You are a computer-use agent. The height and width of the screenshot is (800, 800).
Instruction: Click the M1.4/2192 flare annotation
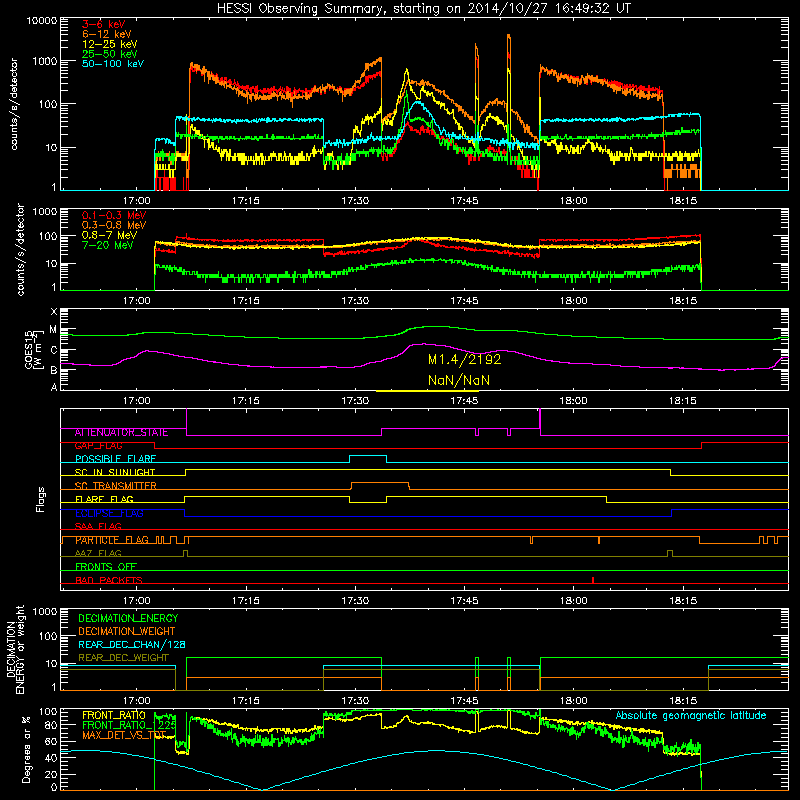point(464,359)
